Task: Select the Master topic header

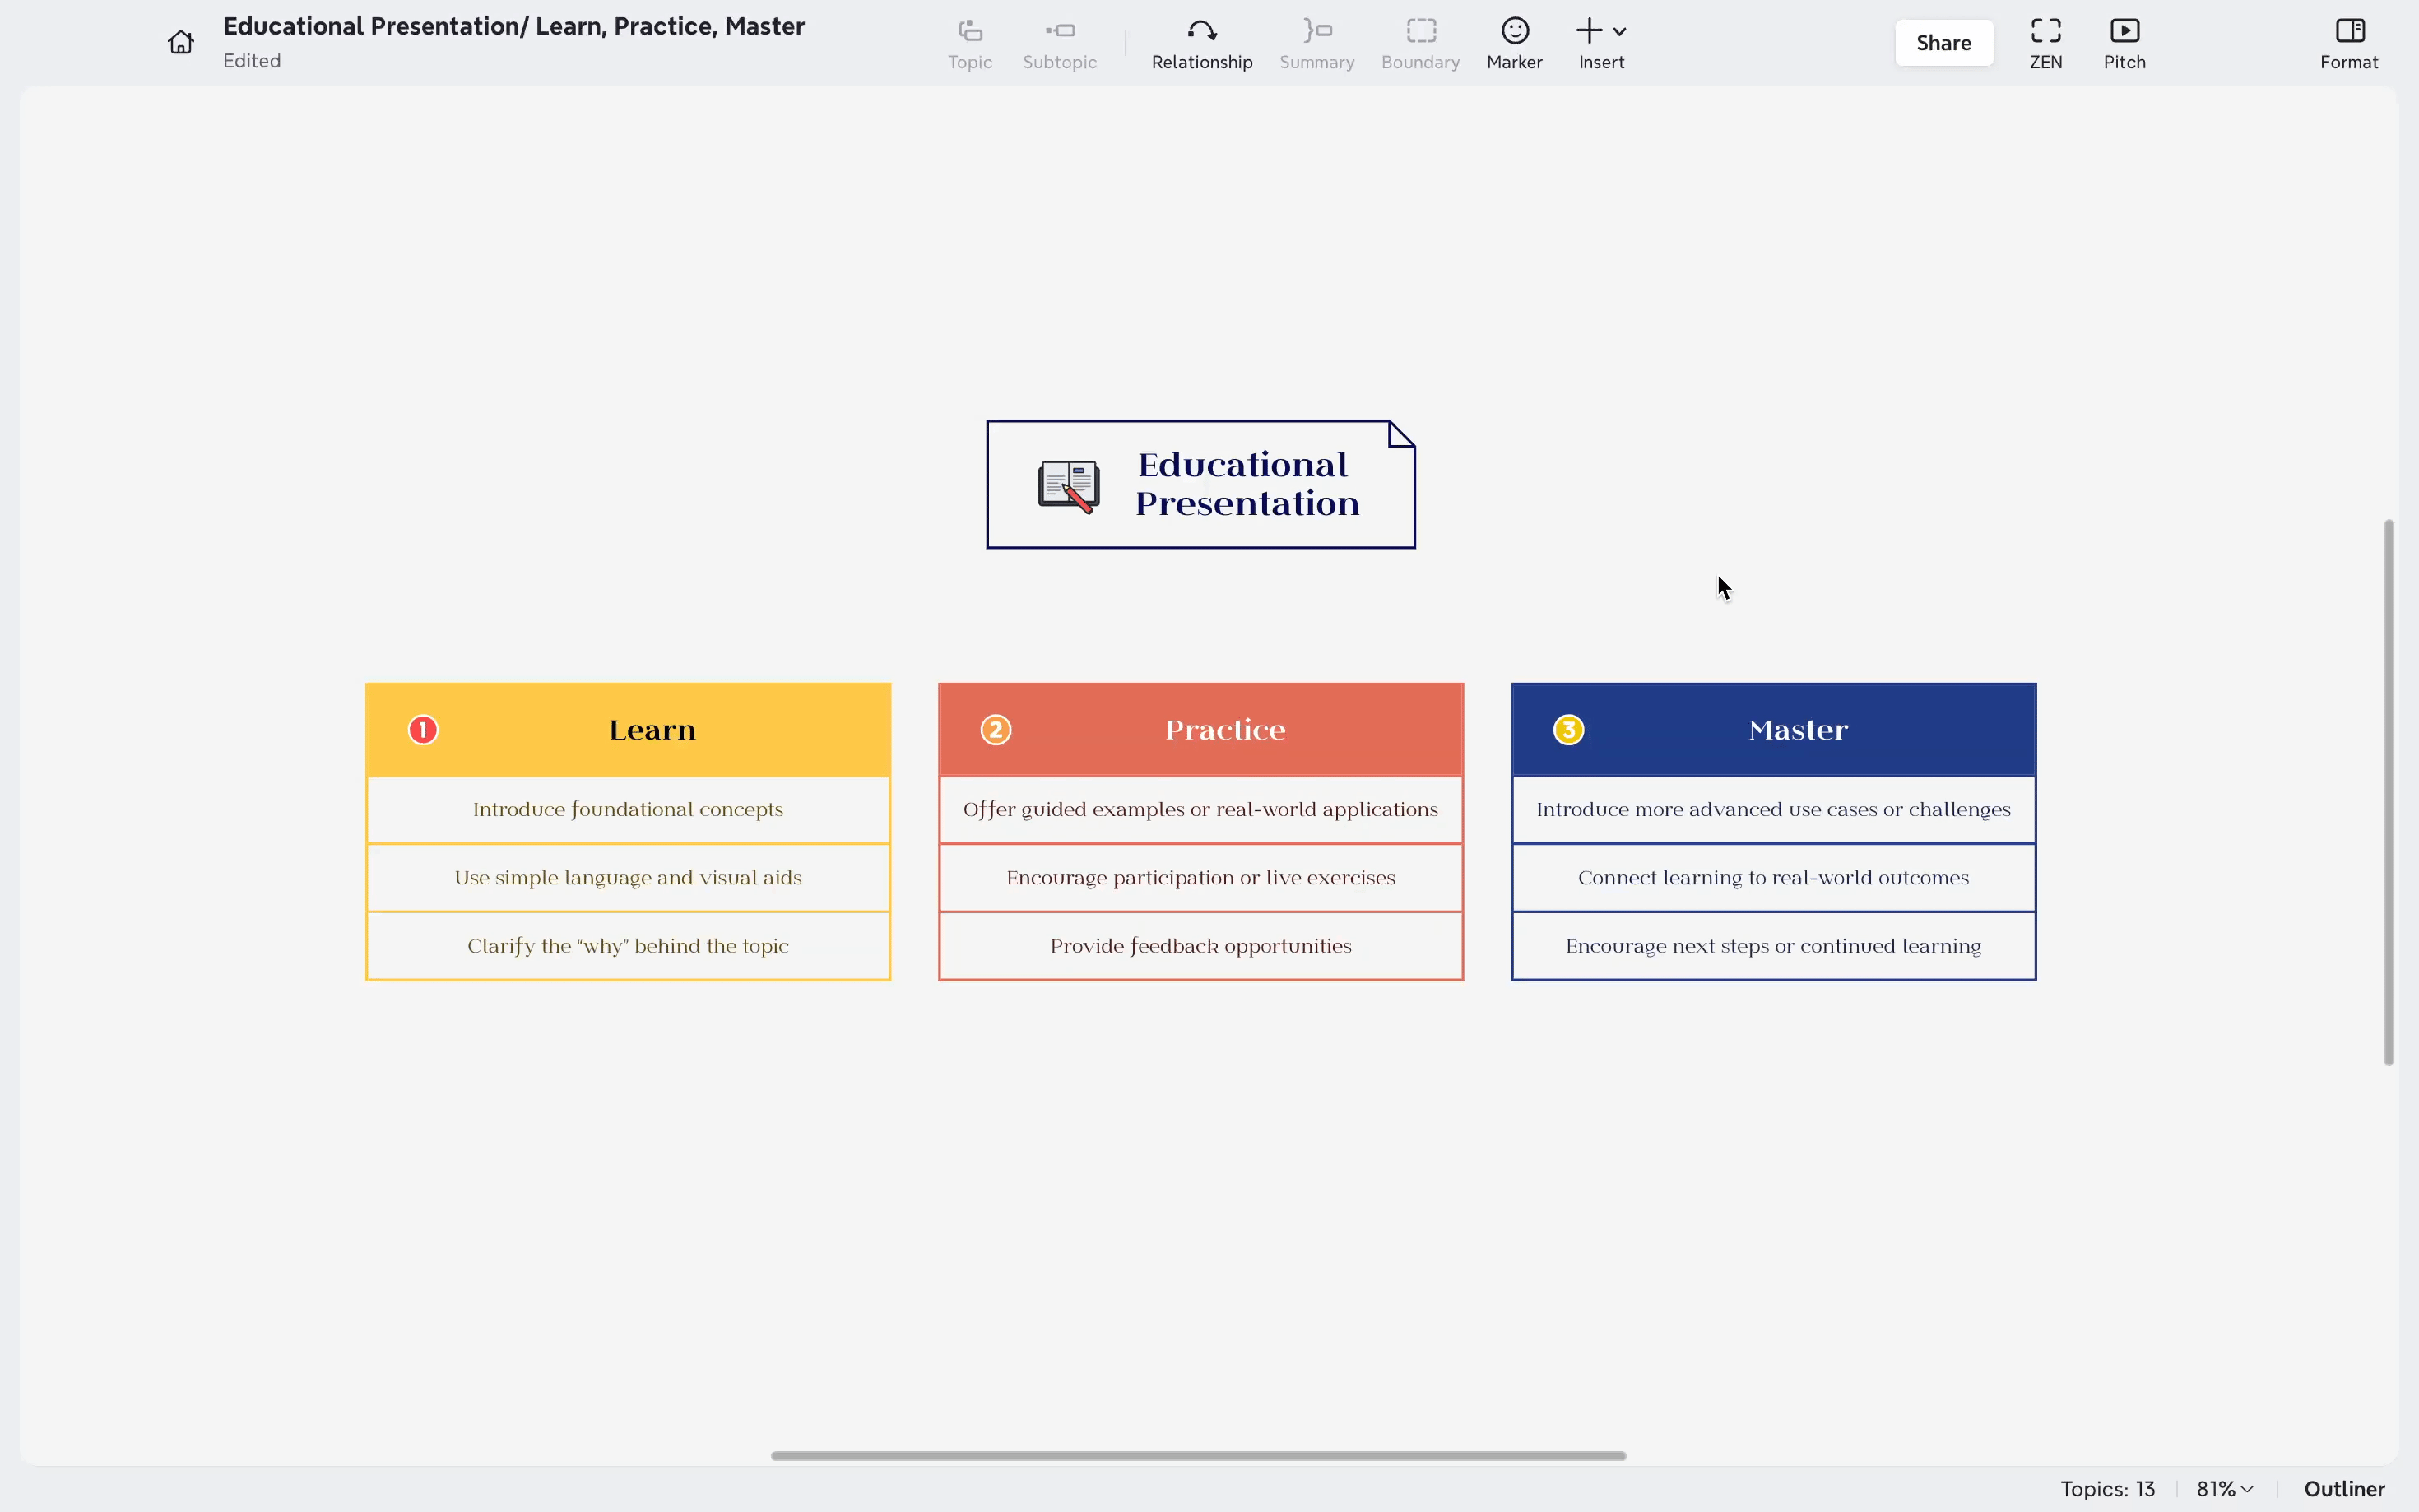Action: [1773, 730]
